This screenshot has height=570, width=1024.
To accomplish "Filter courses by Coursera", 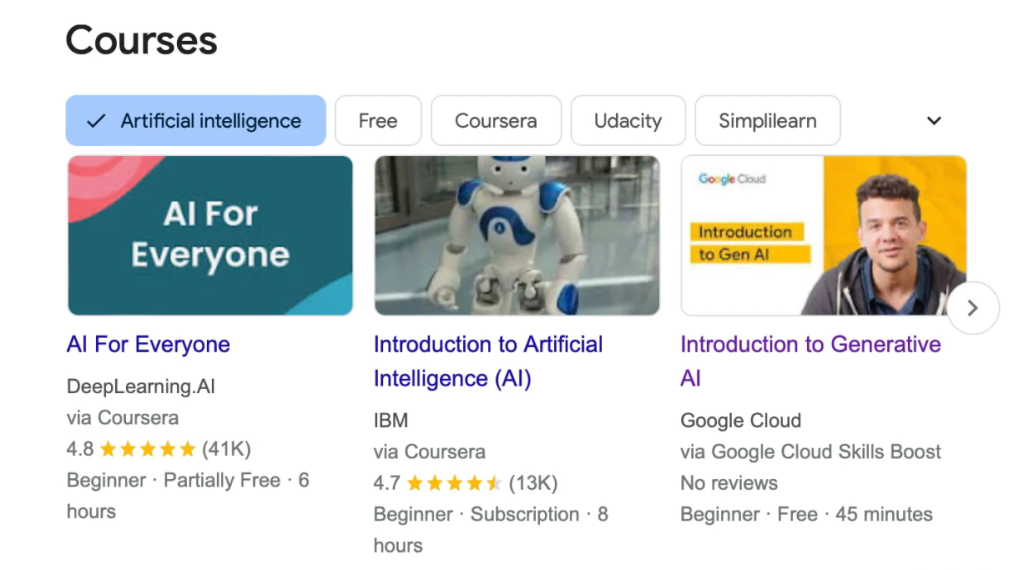I will [496, 121].
